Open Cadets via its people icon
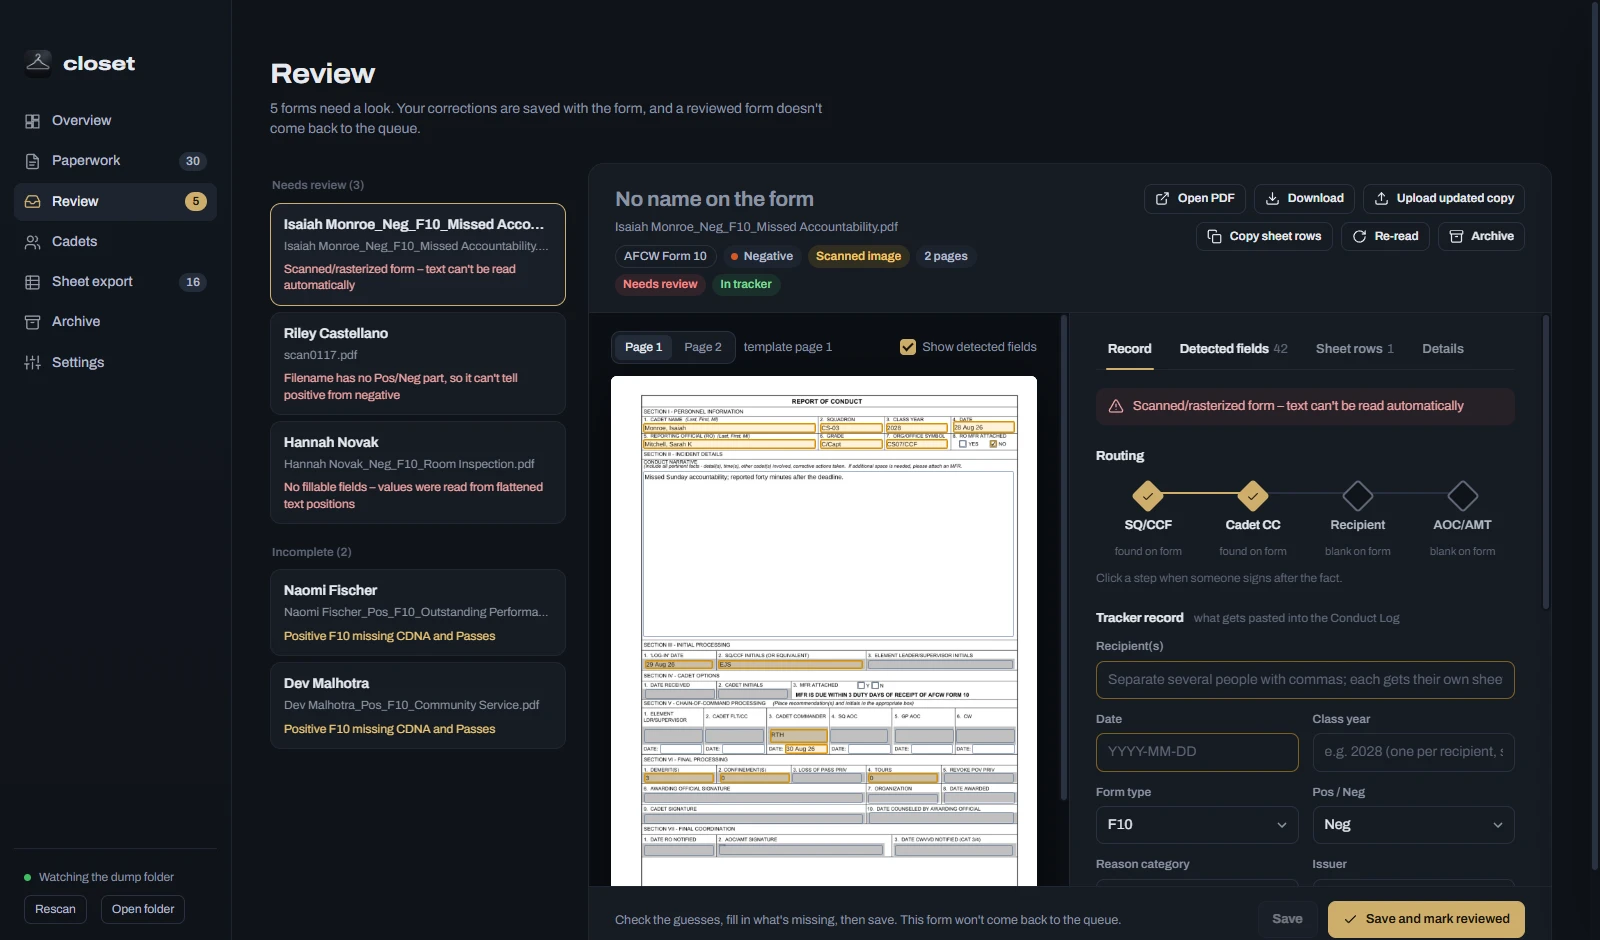 pyautogui.click(x=32, y=242)
